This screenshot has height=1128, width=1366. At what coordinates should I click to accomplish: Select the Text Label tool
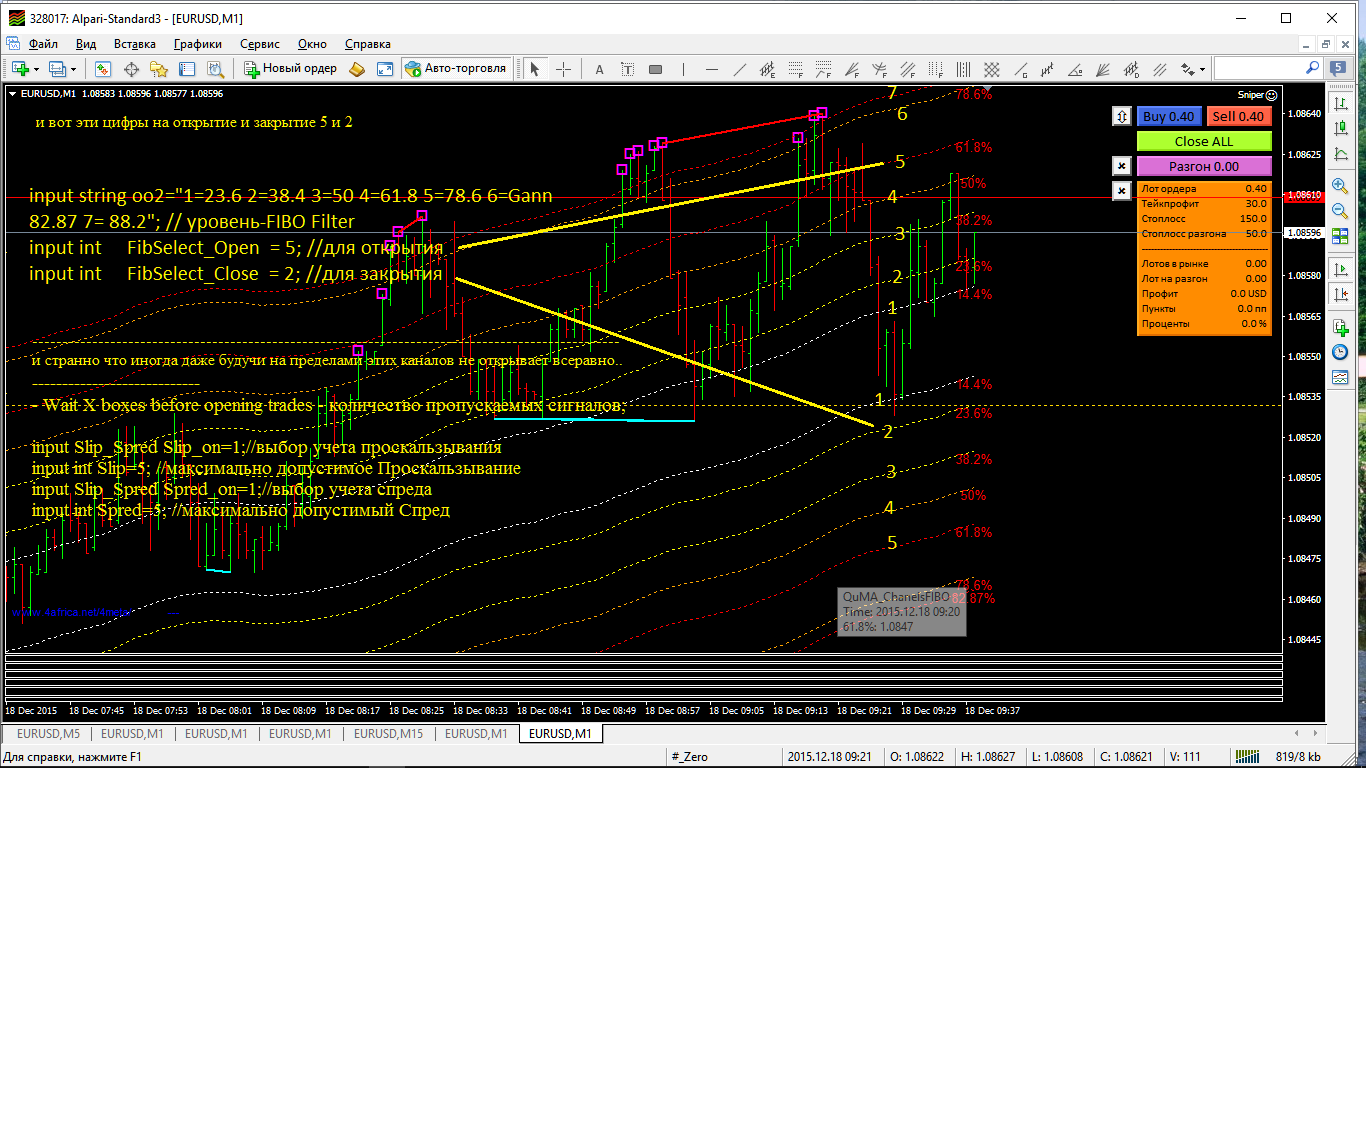(627, 69)
